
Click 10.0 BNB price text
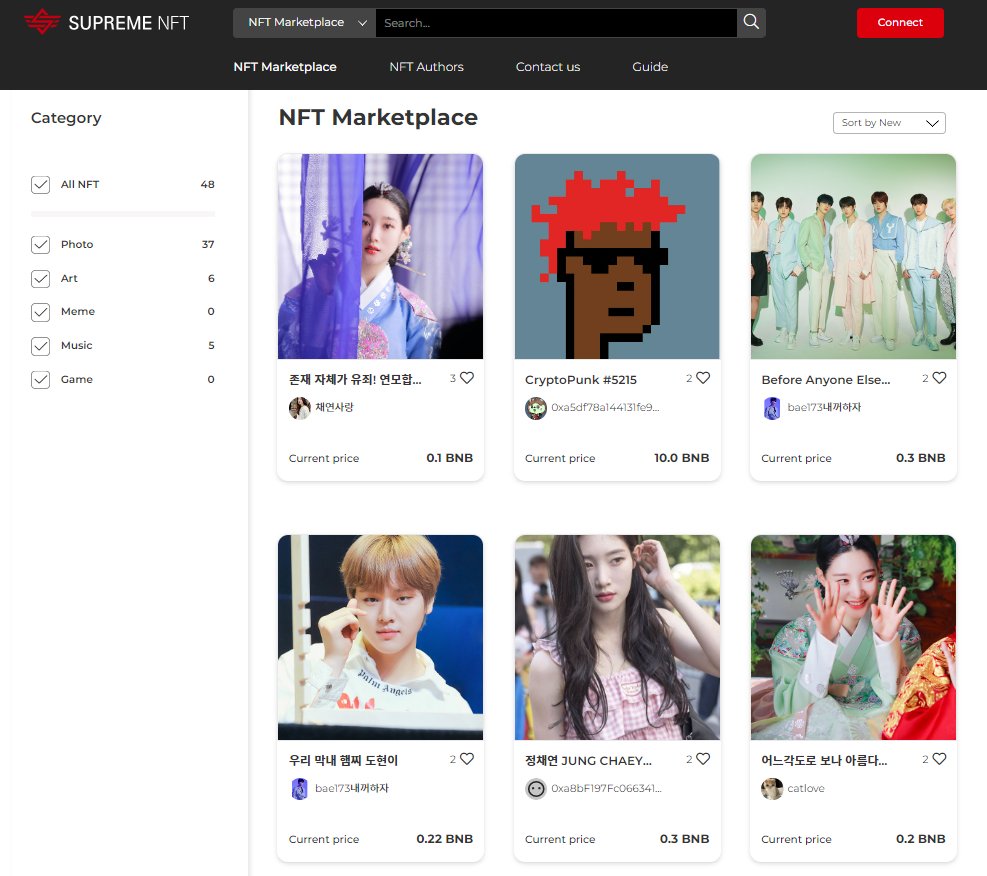(682, 458)
